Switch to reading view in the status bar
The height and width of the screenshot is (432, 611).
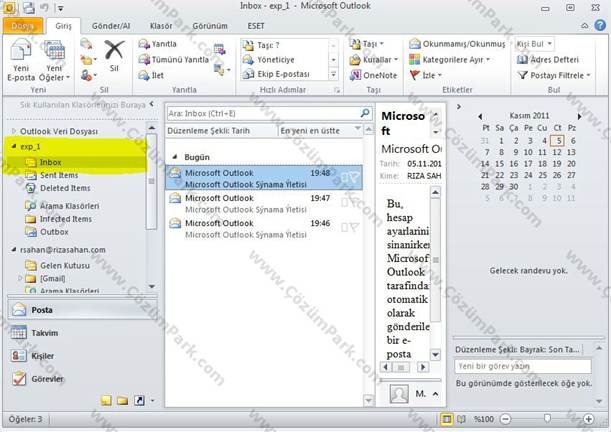(x=461, y=419)
